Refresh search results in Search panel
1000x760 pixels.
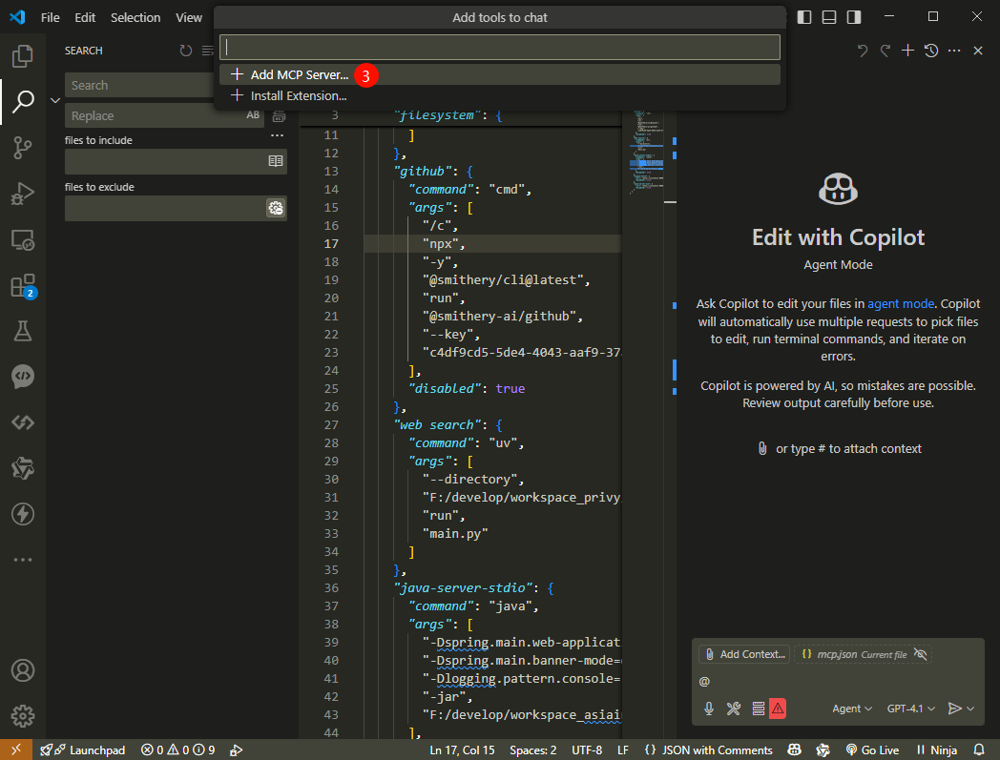tap(185, 50)
